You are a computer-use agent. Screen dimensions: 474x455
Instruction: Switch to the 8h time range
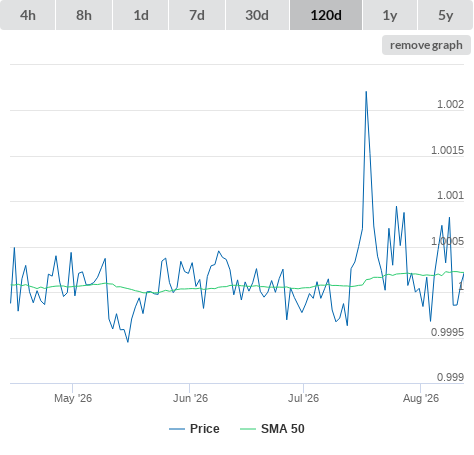click(84, 15)
